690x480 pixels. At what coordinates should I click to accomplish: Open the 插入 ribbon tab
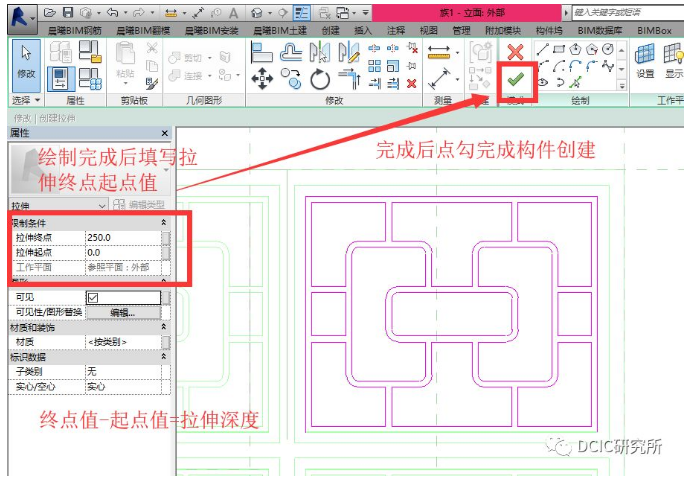363,30
